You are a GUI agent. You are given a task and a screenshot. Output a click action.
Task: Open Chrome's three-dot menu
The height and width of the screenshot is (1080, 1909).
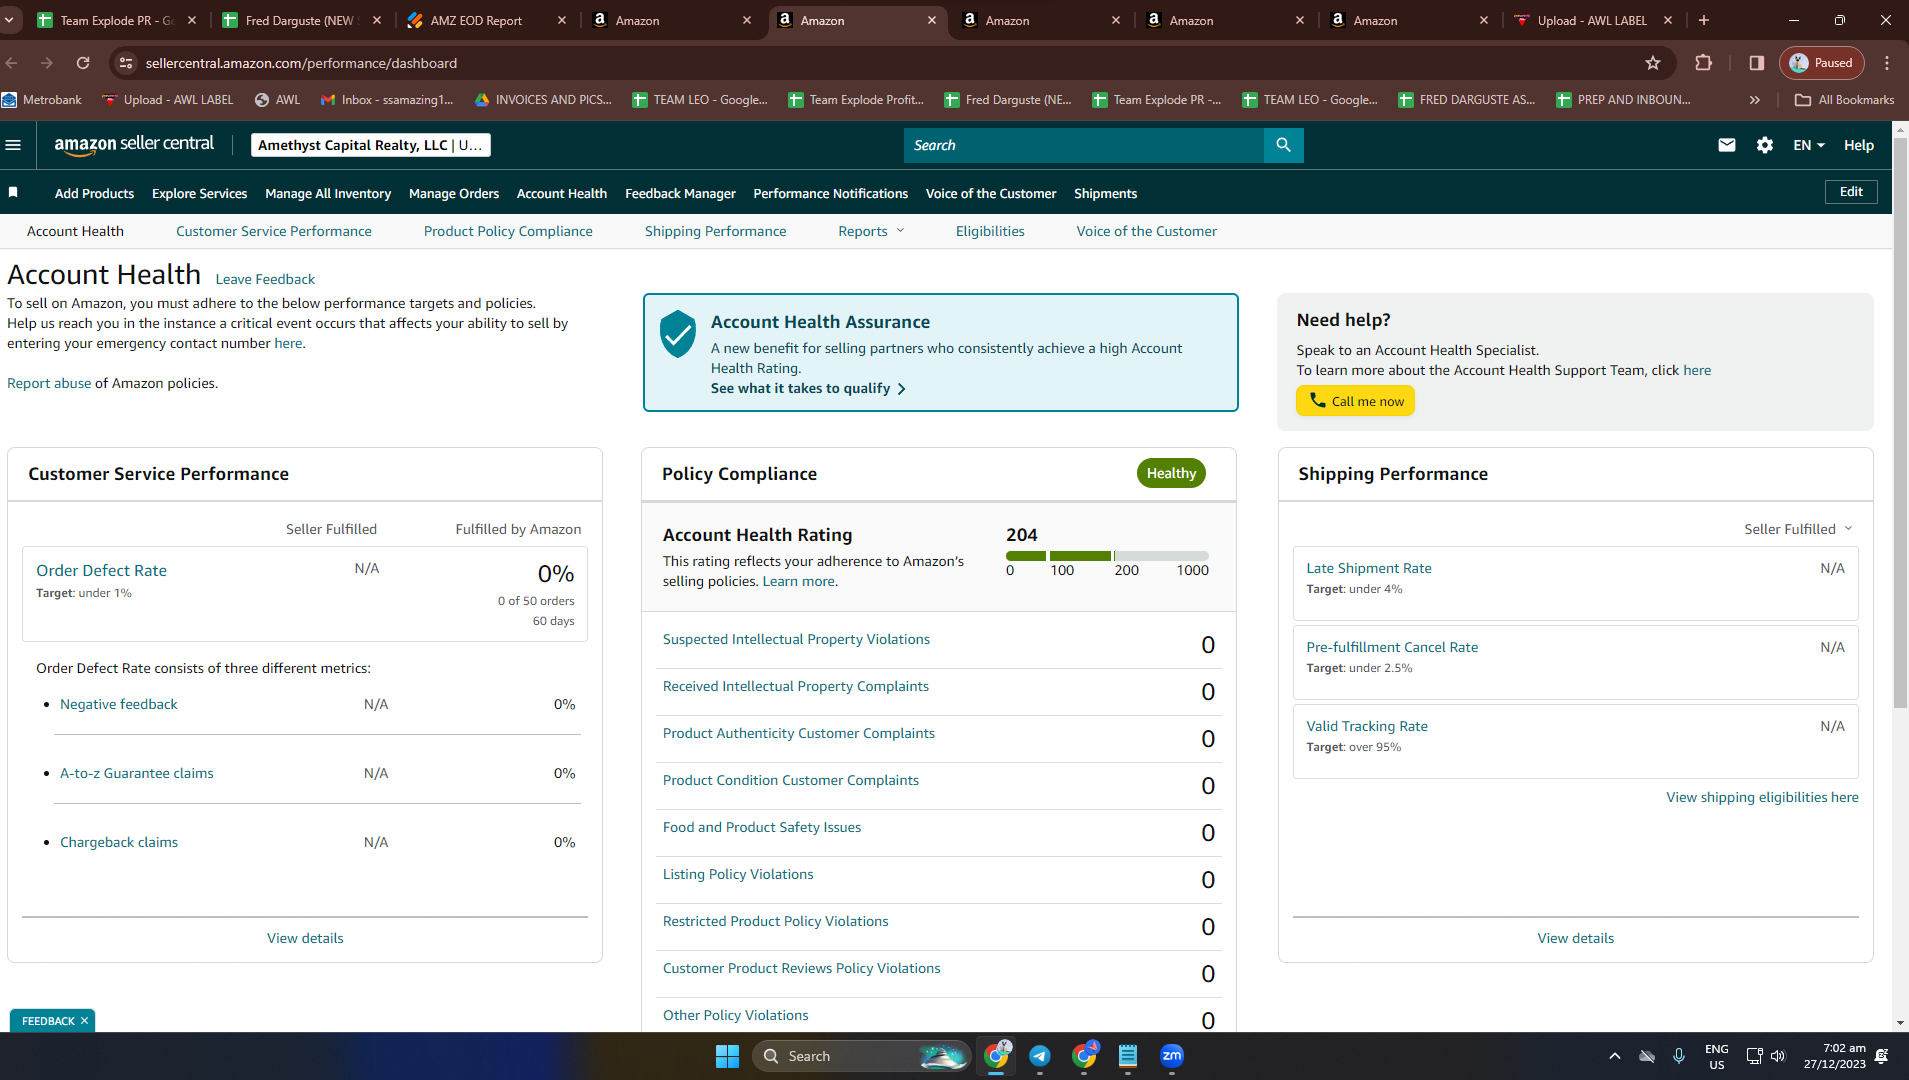click(1887, 63)
